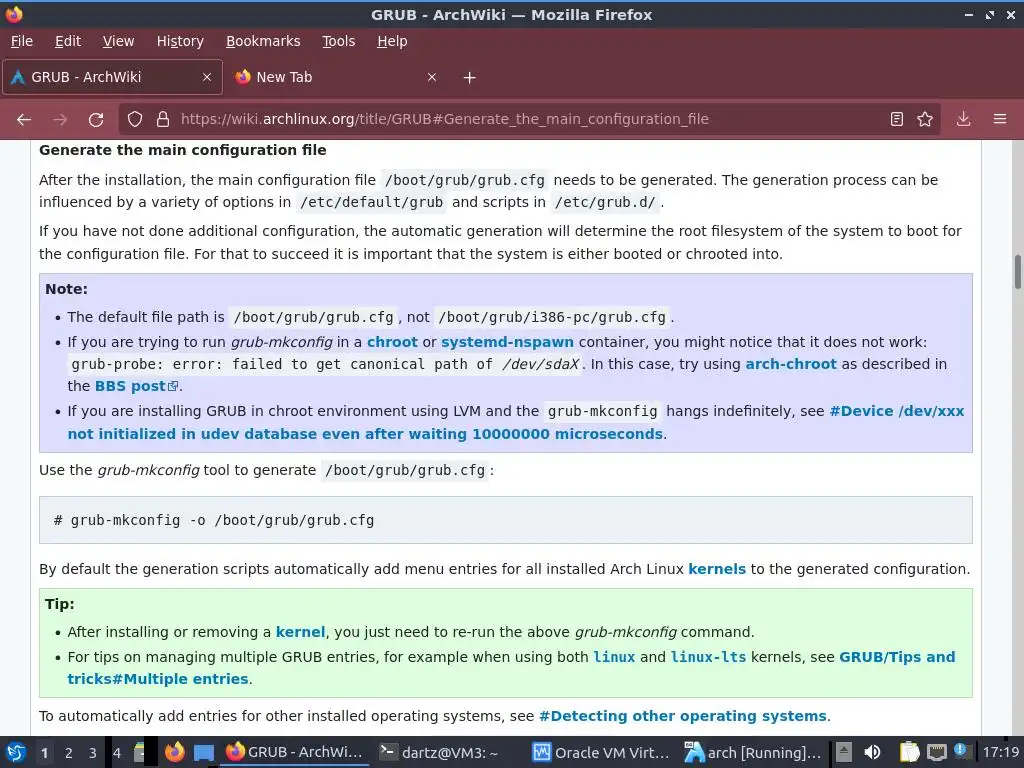The width and height of the screenshot is (1024, 768).
Task: Launch Firefox from the taskbar quick launcher
Action: click(x=174, y=752)
